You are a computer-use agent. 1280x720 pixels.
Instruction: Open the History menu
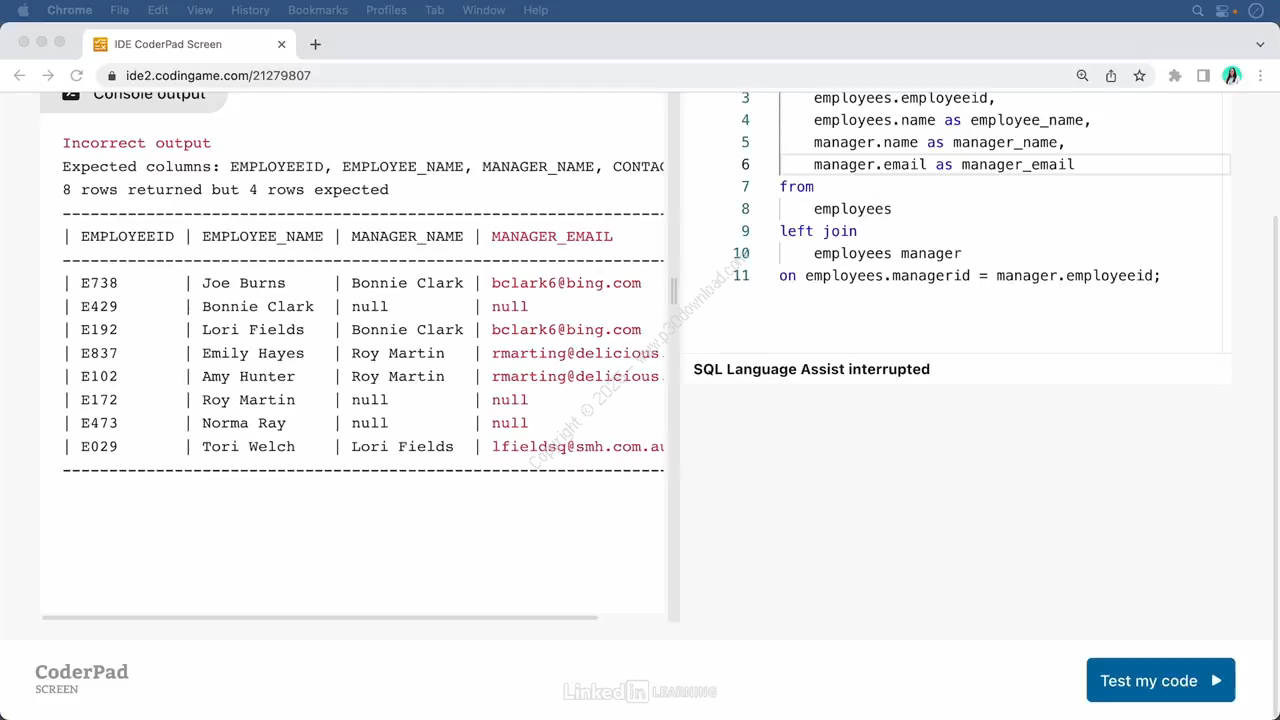(250, 10)
